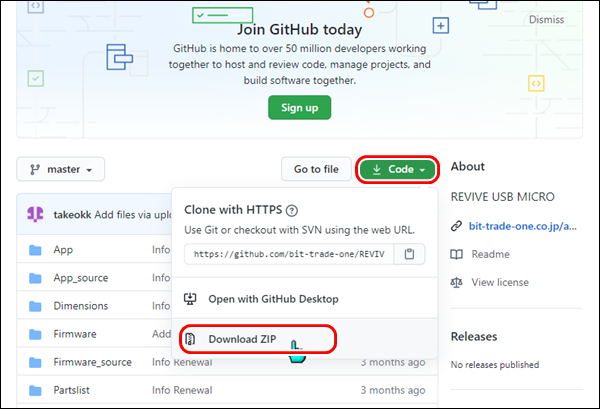The height and width of the screenshot is (409, 600).
Task: Dismiss the Join GitHub banner
Action: pyautogui.click(x=546, y=20)
